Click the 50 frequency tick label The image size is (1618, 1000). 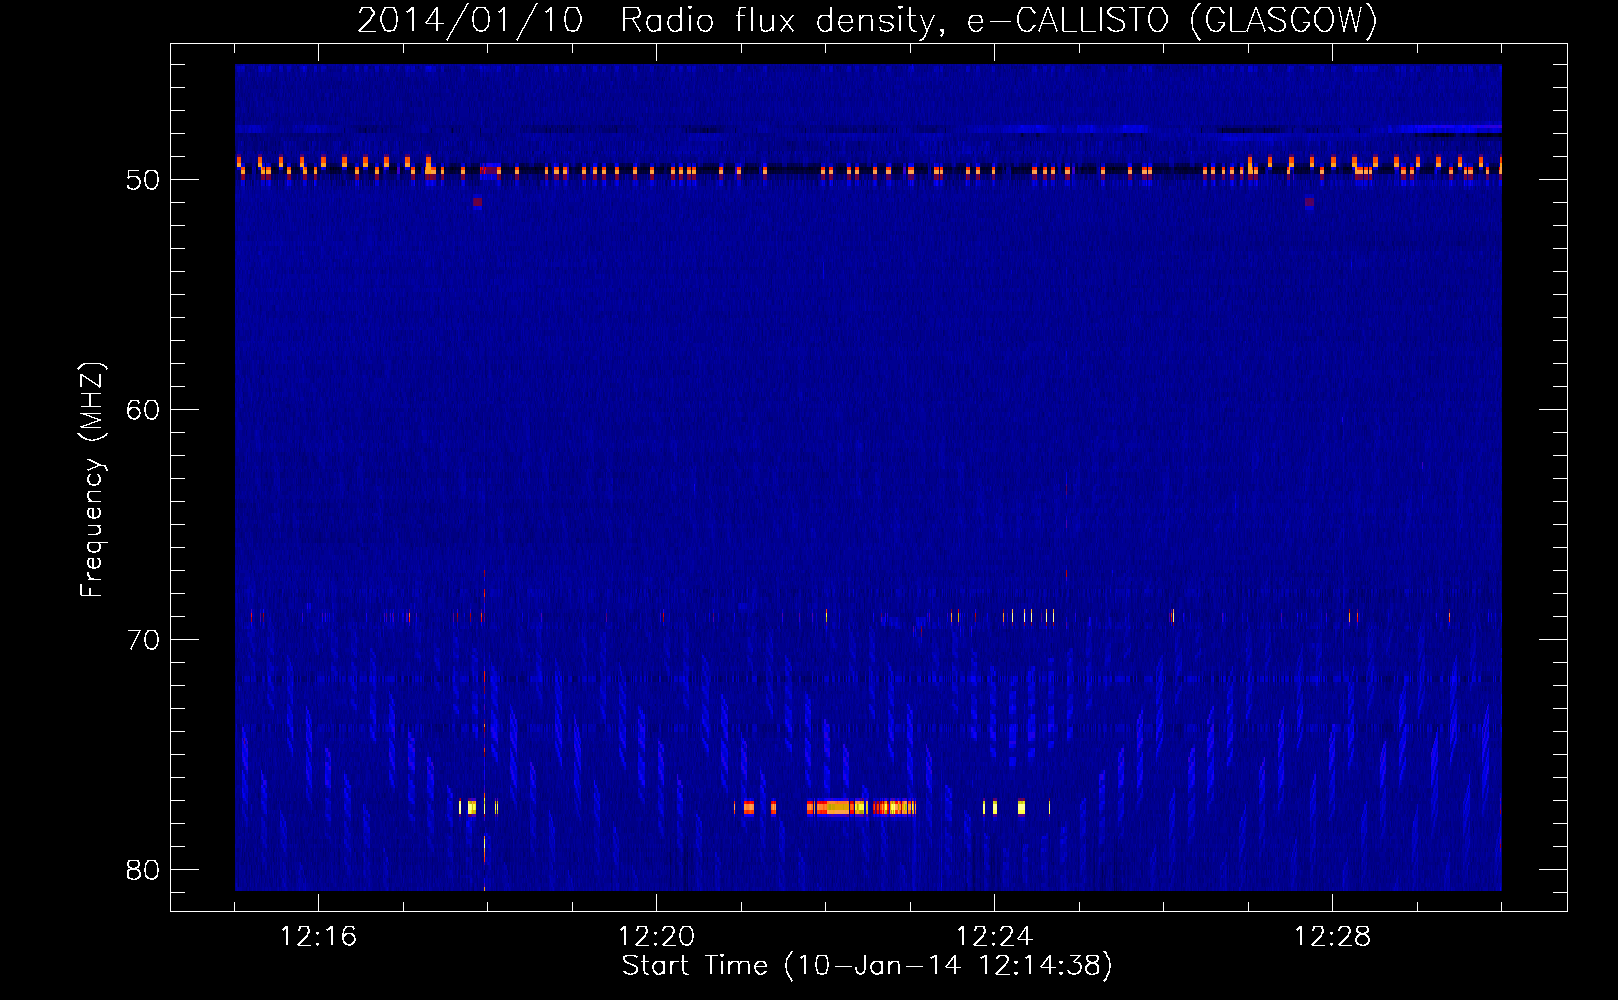click(143, 180)
